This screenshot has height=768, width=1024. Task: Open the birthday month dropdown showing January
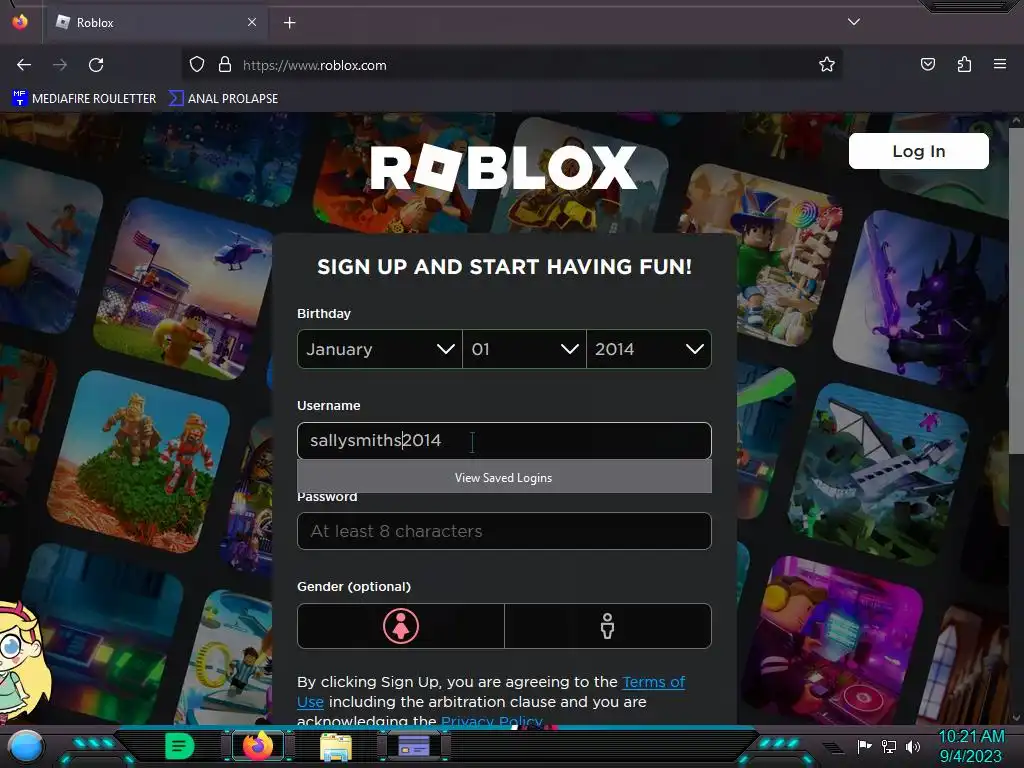pos(379,349)
